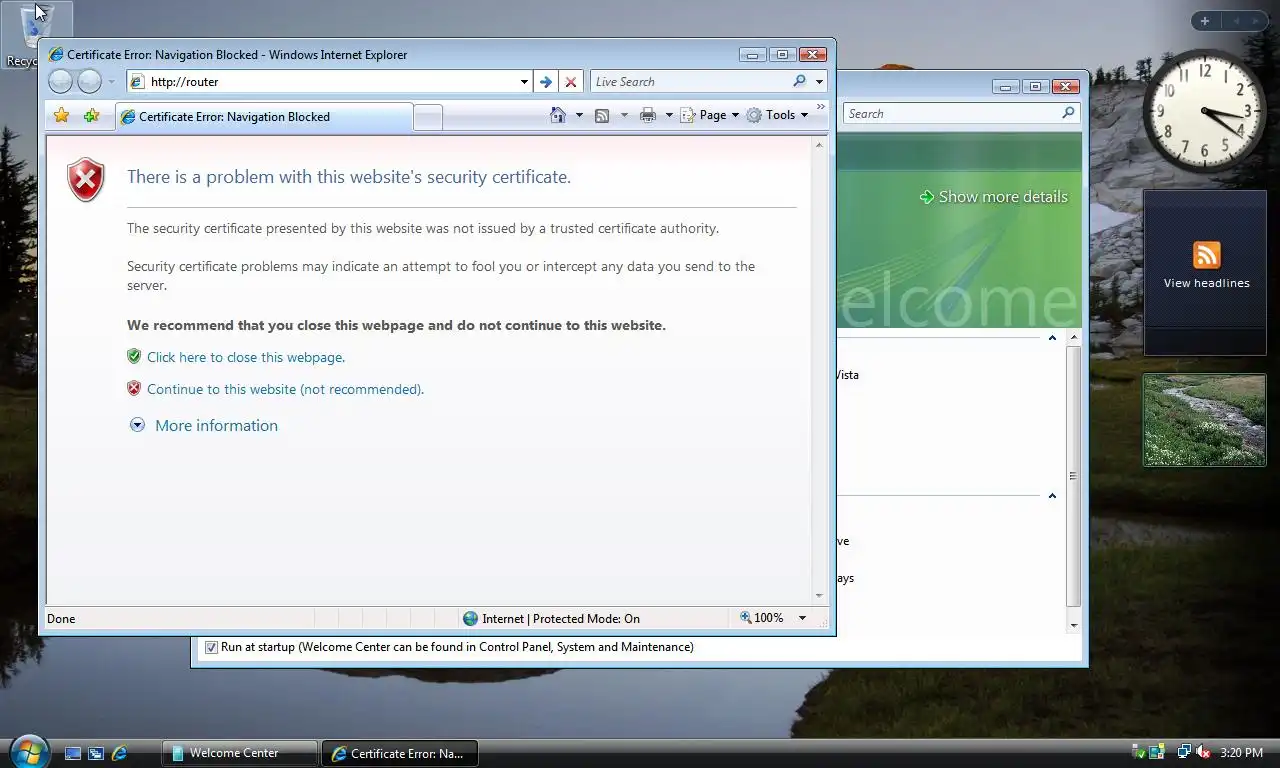Continue to this website (not recommended)

[x=285, y=389]
